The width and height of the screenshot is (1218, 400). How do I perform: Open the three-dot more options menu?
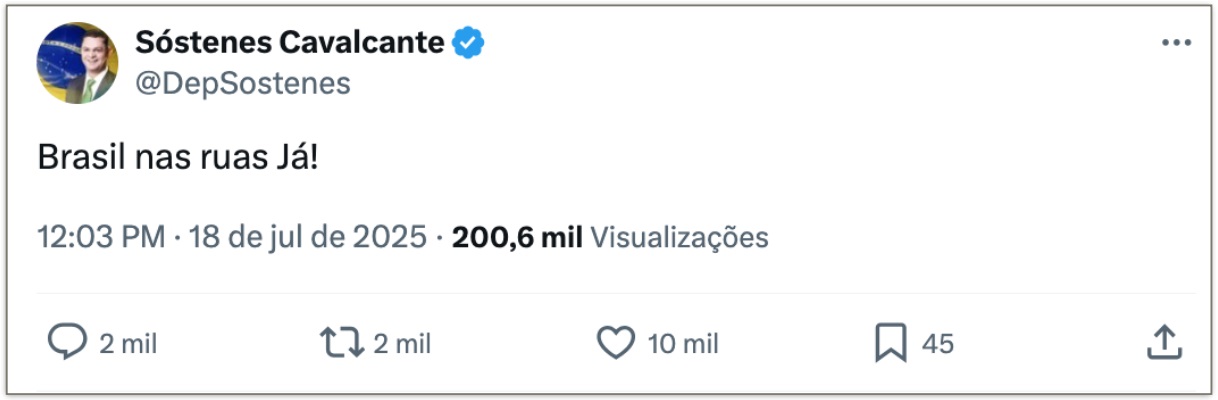[1176, 45]
